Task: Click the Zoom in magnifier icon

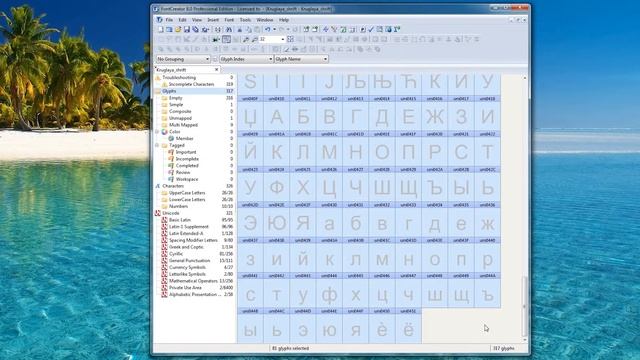Action: pos(246,39)
